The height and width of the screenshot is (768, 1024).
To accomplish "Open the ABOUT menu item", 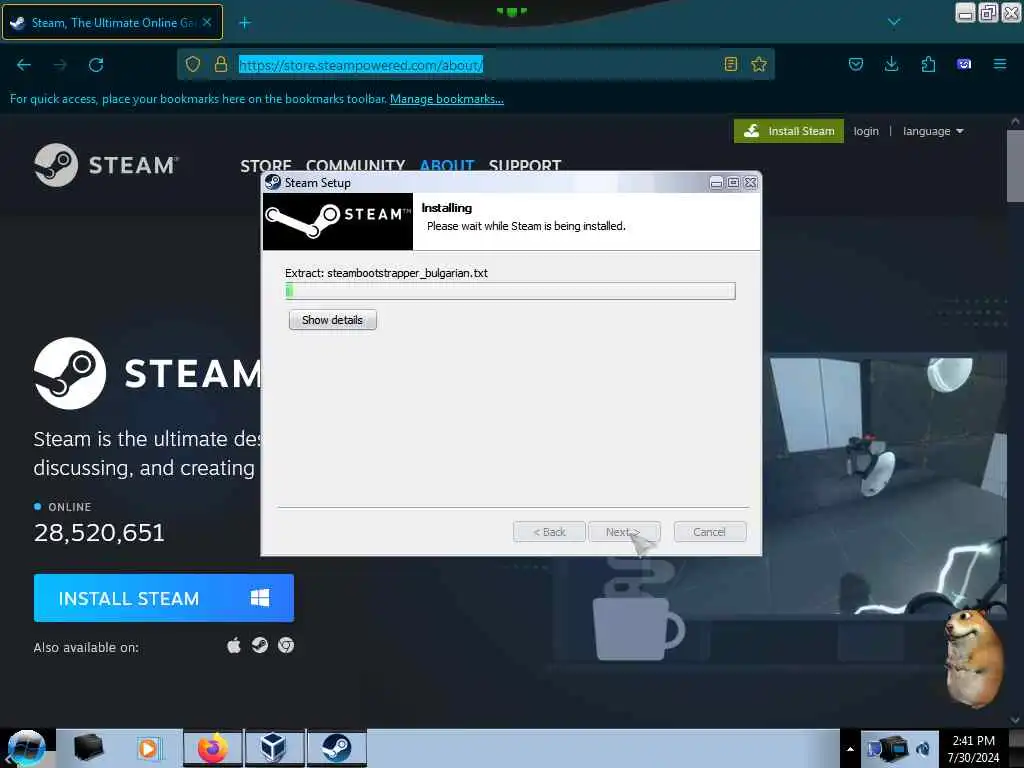I will tap(447, 165).
